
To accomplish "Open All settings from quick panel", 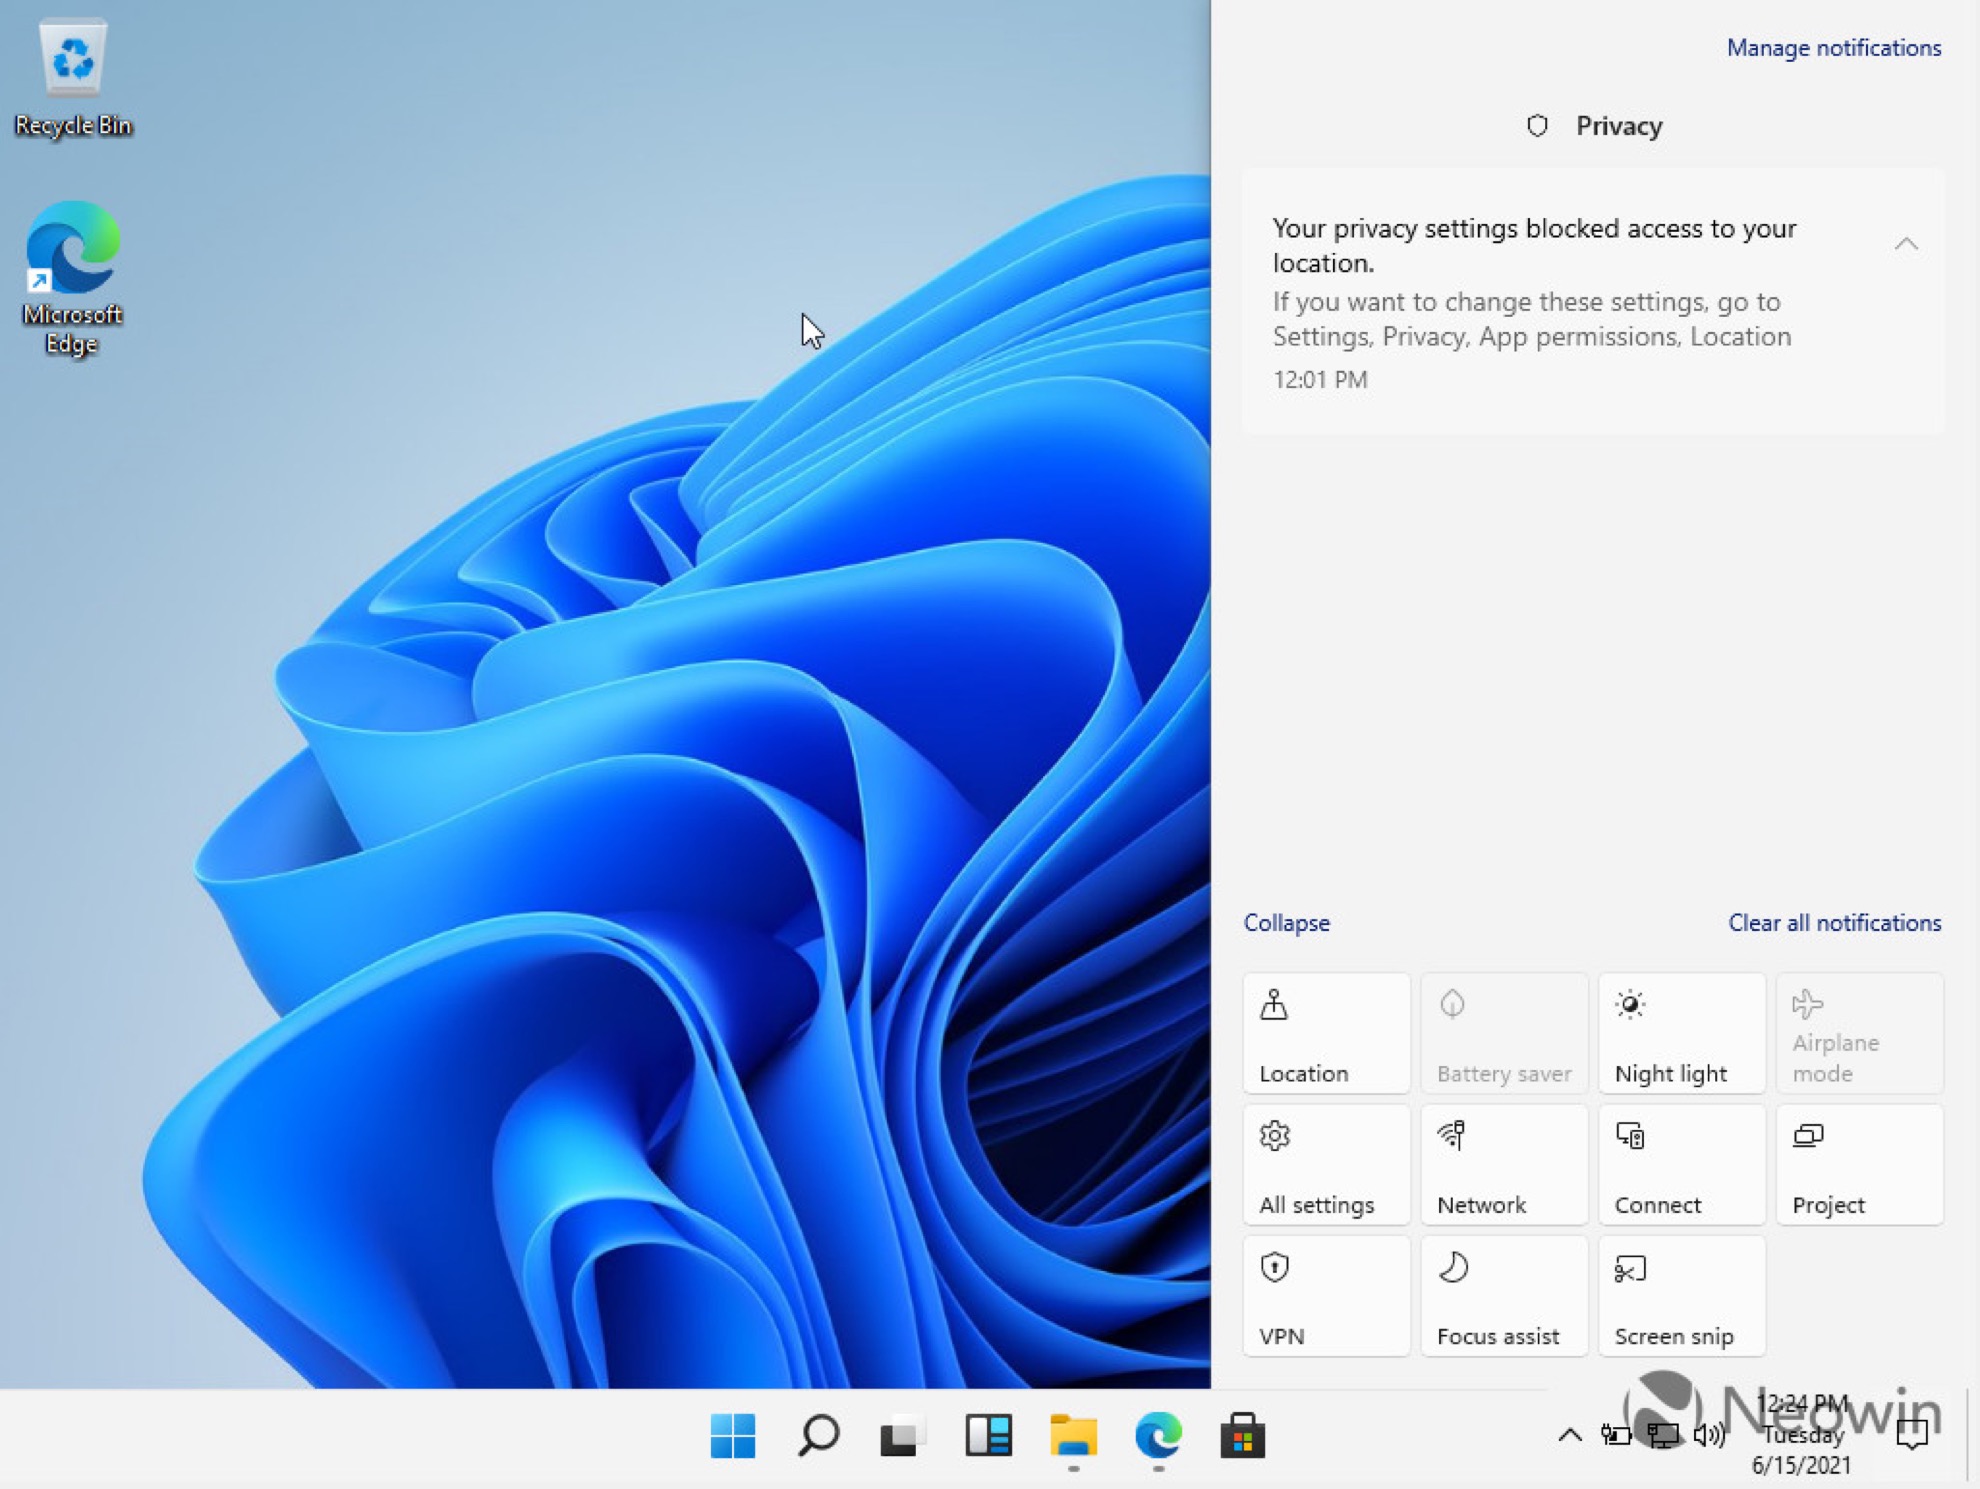I will (1326, 1165).
